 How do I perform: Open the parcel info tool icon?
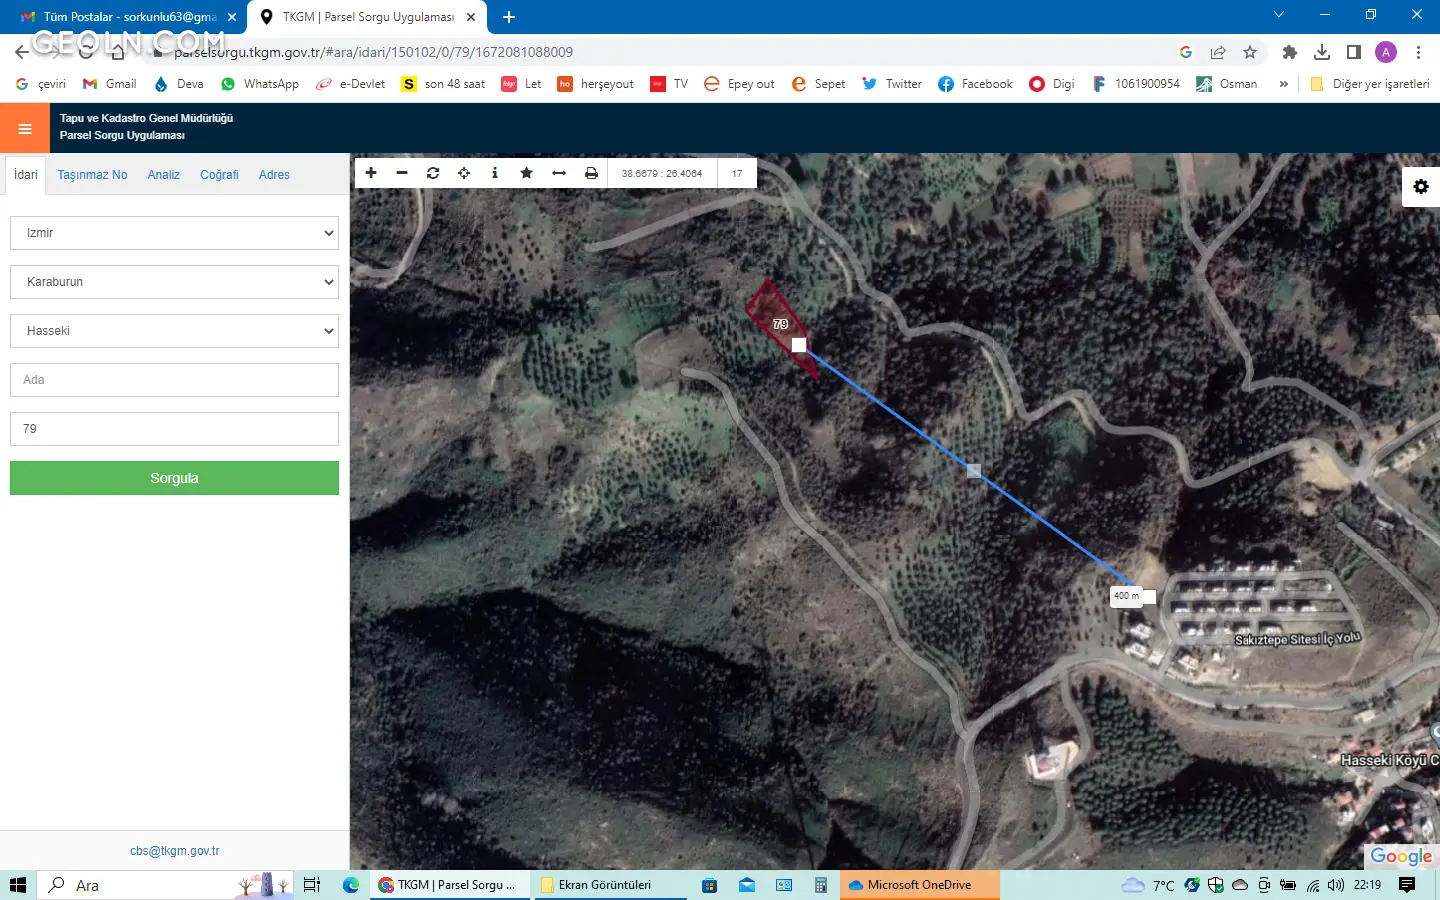pyautogui.click(x=495, y=173)
